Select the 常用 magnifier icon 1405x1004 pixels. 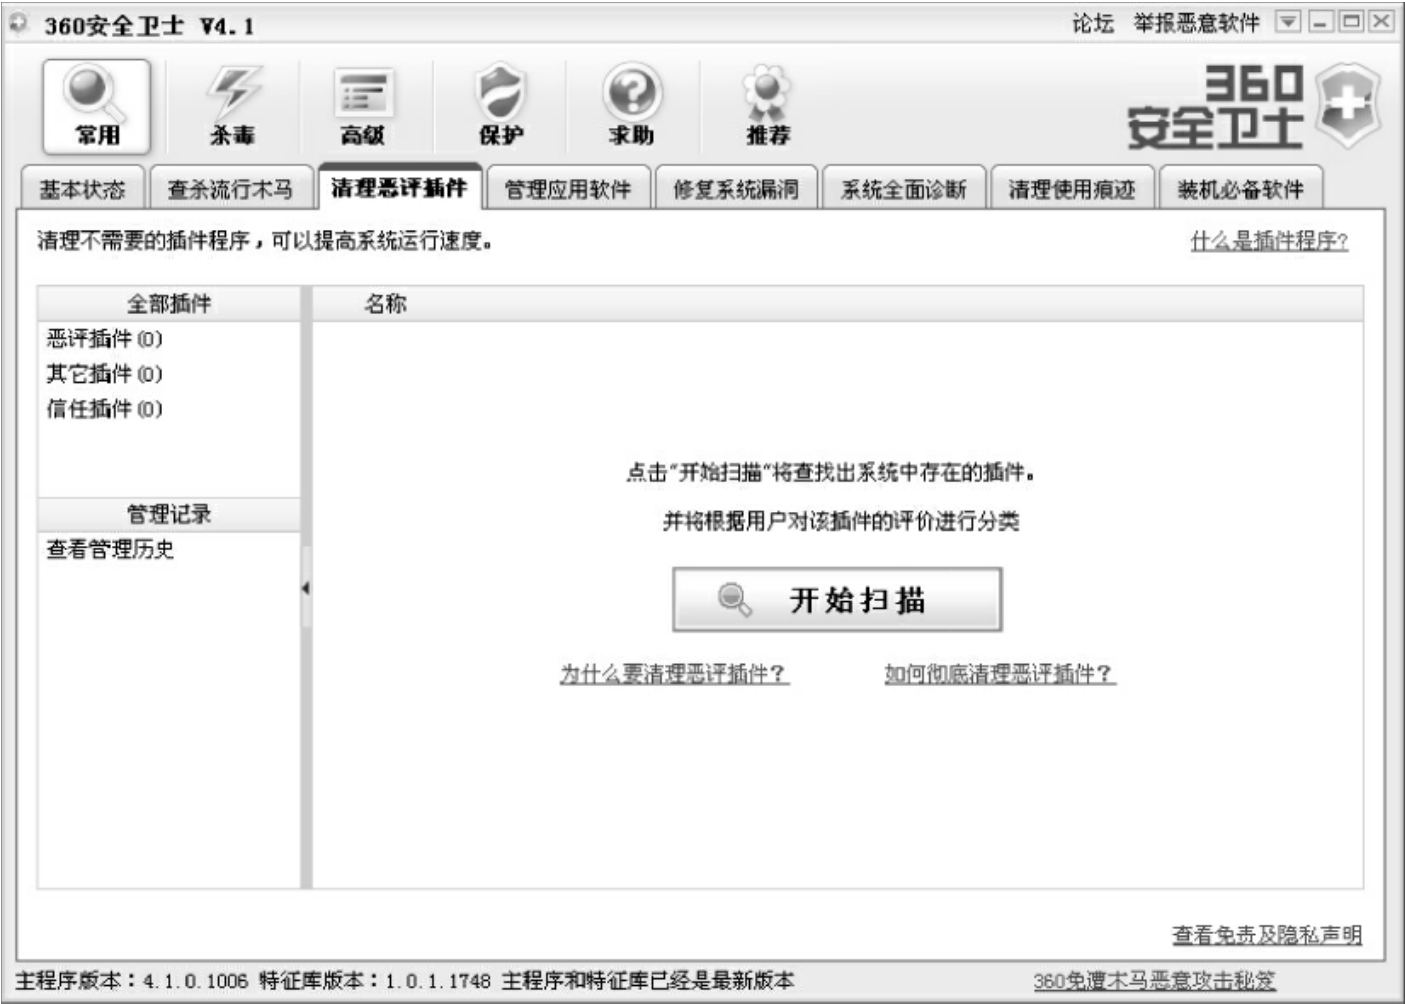coord(96,105)
